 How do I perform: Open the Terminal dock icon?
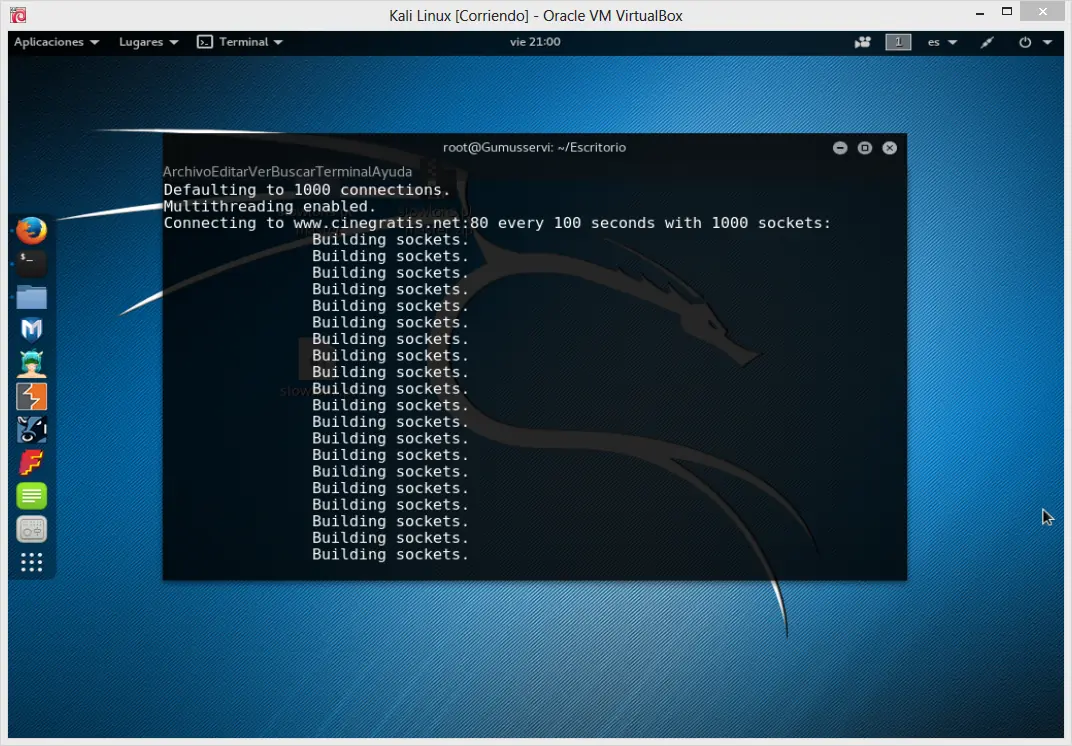tap(31, 263)
